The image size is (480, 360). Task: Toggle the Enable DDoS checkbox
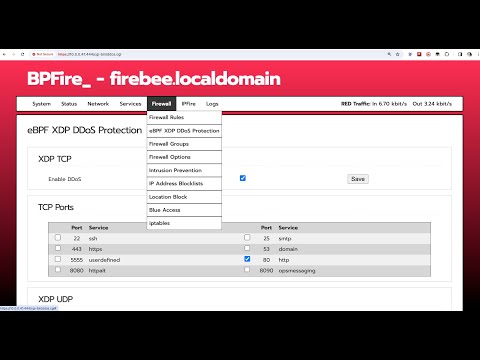(x=243, y=178)
